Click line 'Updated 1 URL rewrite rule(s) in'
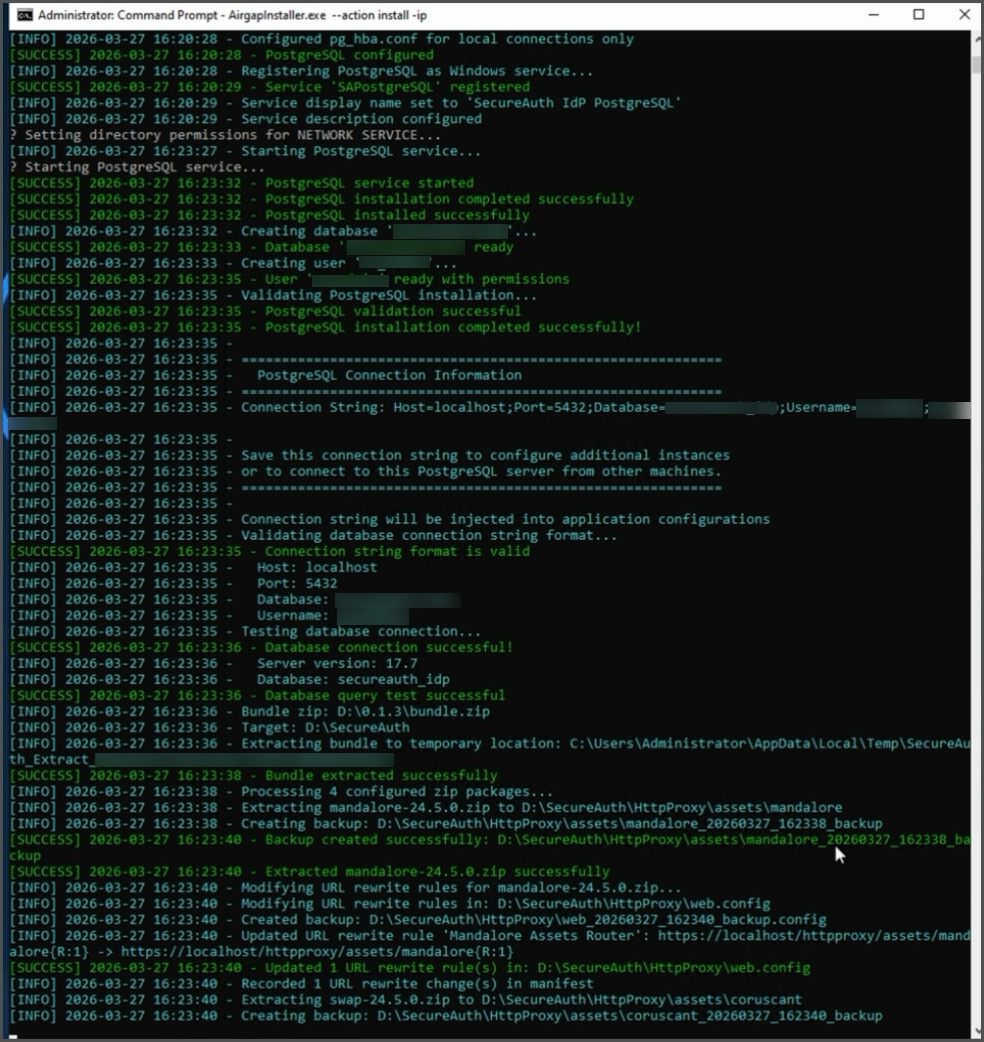 pyautogui.click(x=410, y=968)
